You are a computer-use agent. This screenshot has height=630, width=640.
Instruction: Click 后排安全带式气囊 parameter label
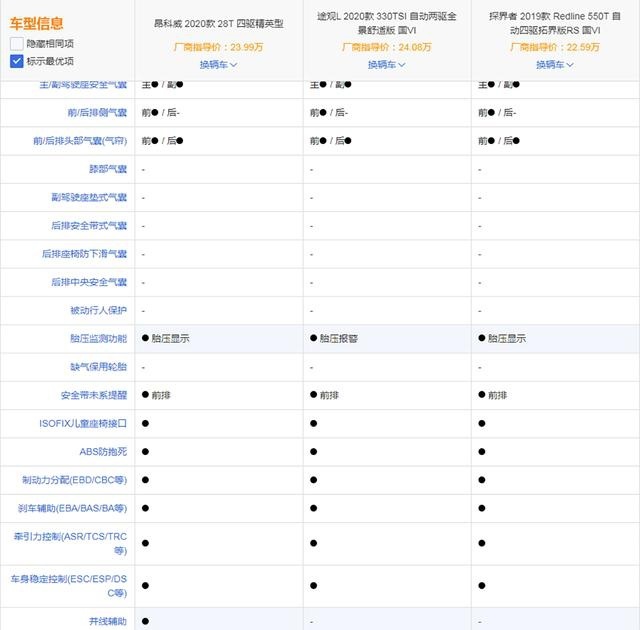[89, 226]
